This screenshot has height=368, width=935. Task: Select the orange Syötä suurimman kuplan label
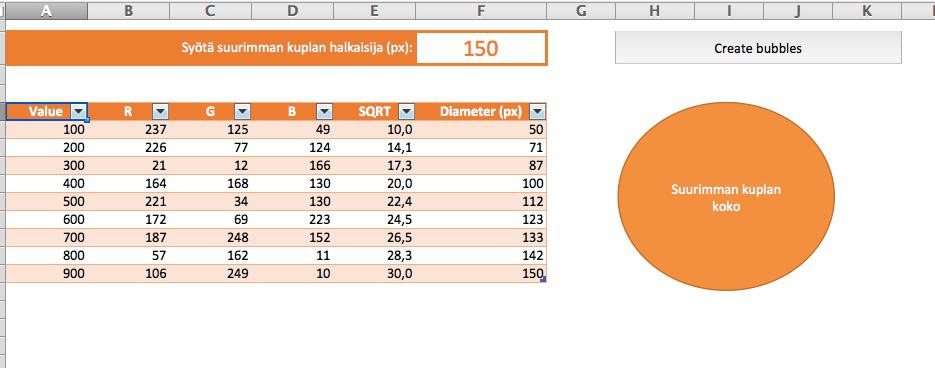pos(297,48)
